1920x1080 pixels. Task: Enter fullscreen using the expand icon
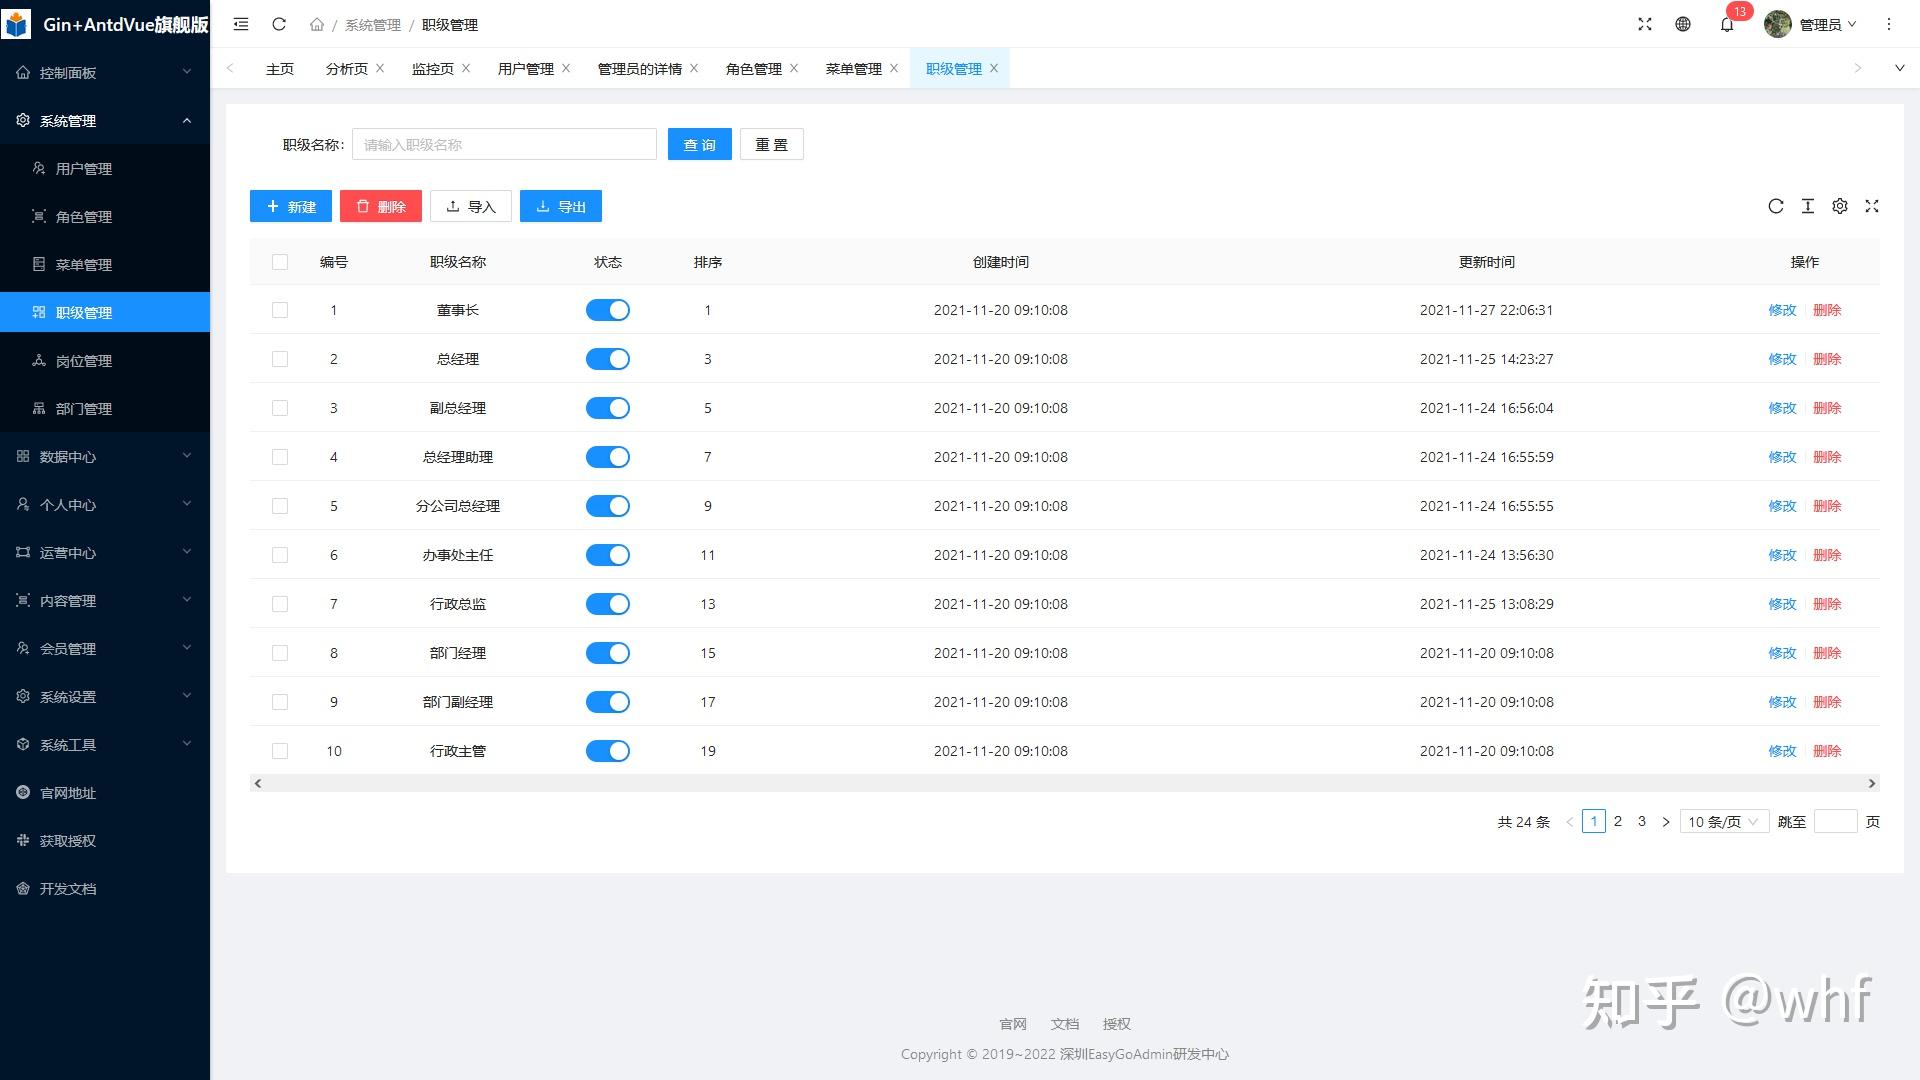tap(1644, 24)
